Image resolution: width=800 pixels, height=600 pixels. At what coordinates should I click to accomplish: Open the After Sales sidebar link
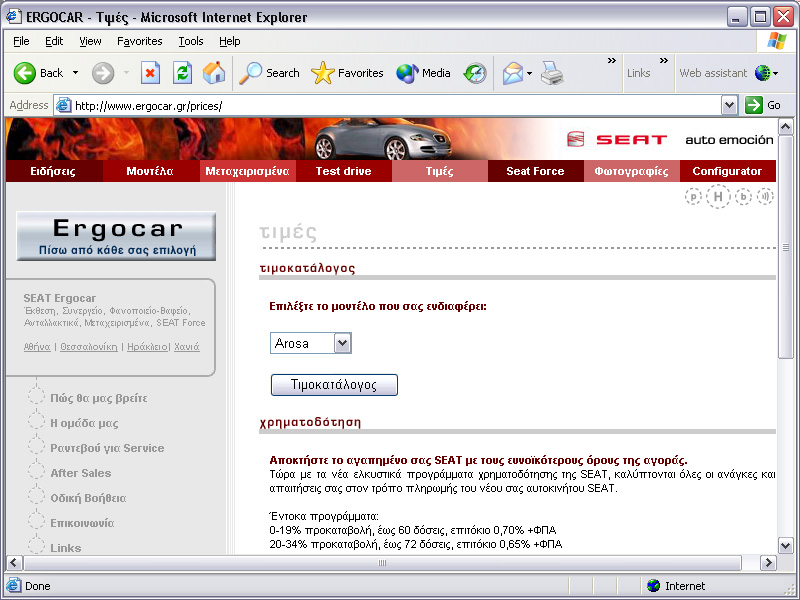81,473
